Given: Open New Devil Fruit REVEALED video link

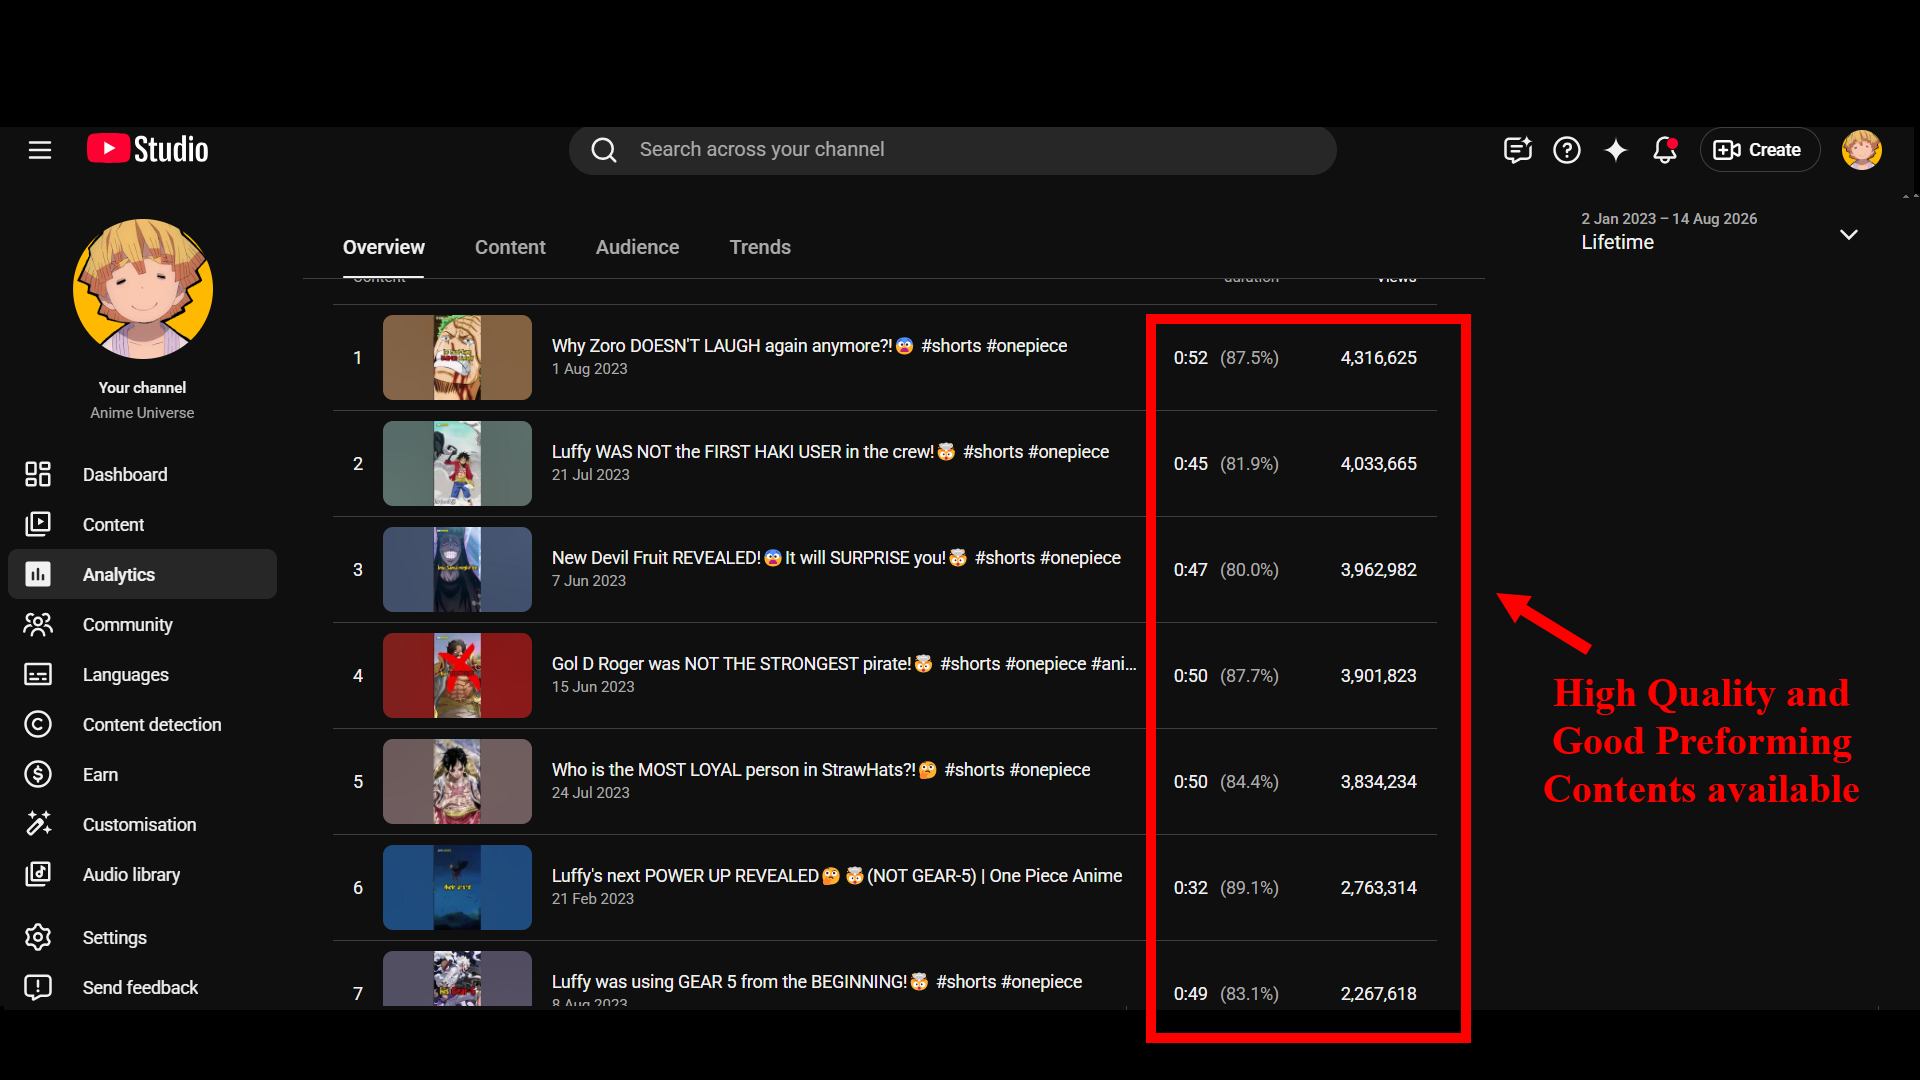Looking at the screenshot, I should pyautogui.click(x=836, y=558).
